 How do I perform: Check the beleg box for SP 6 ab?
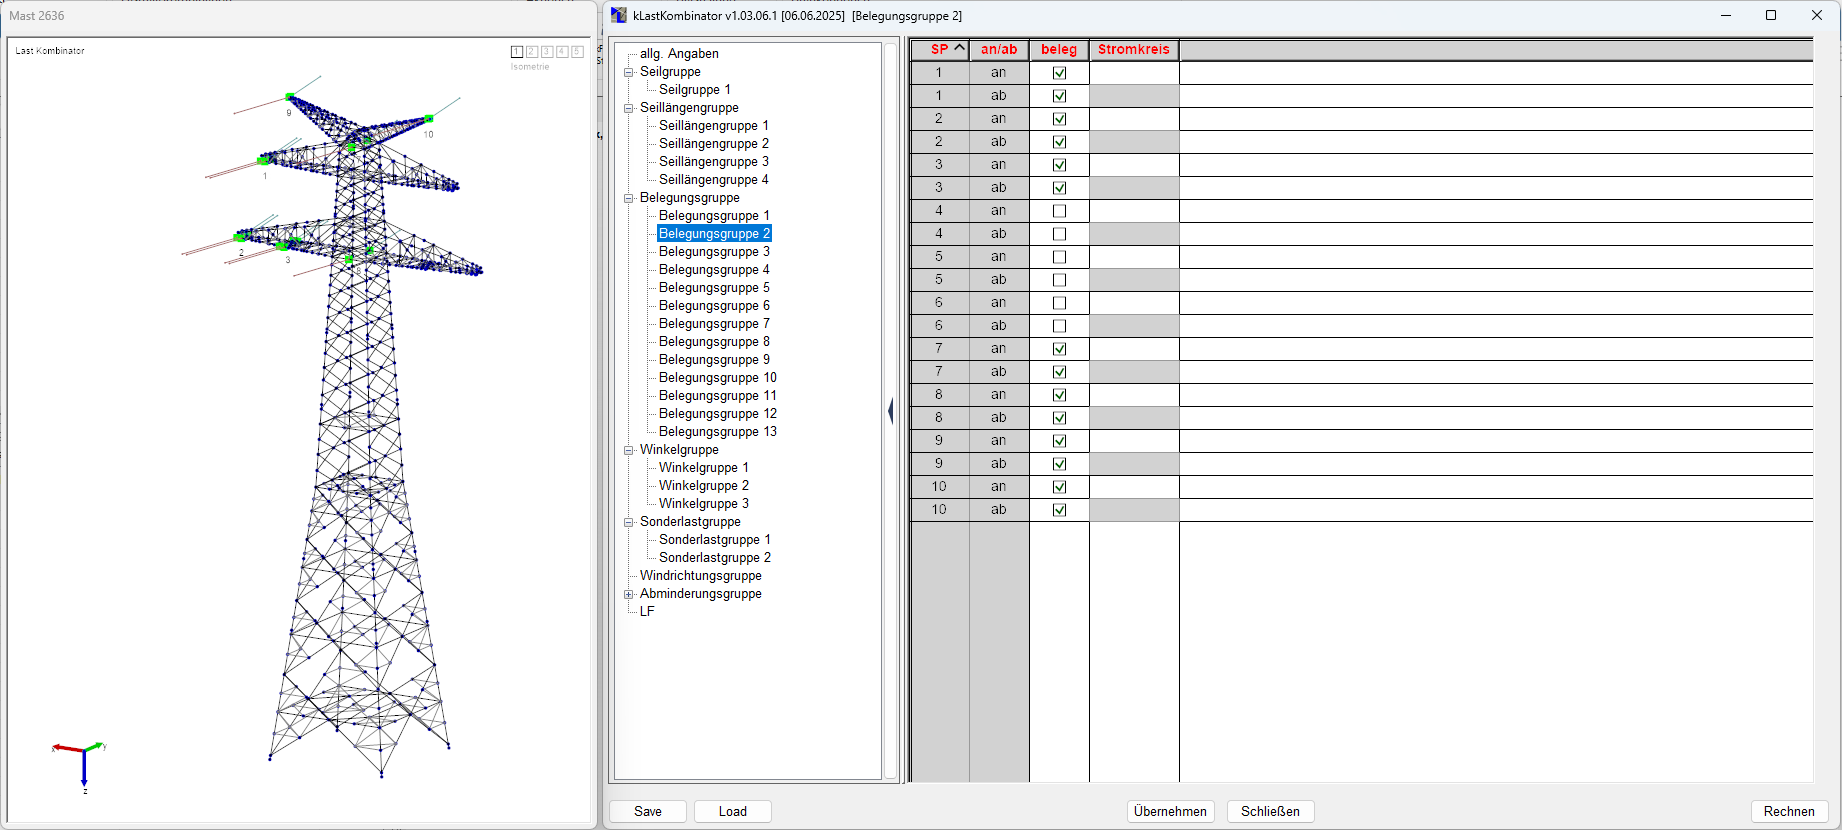1059,326
